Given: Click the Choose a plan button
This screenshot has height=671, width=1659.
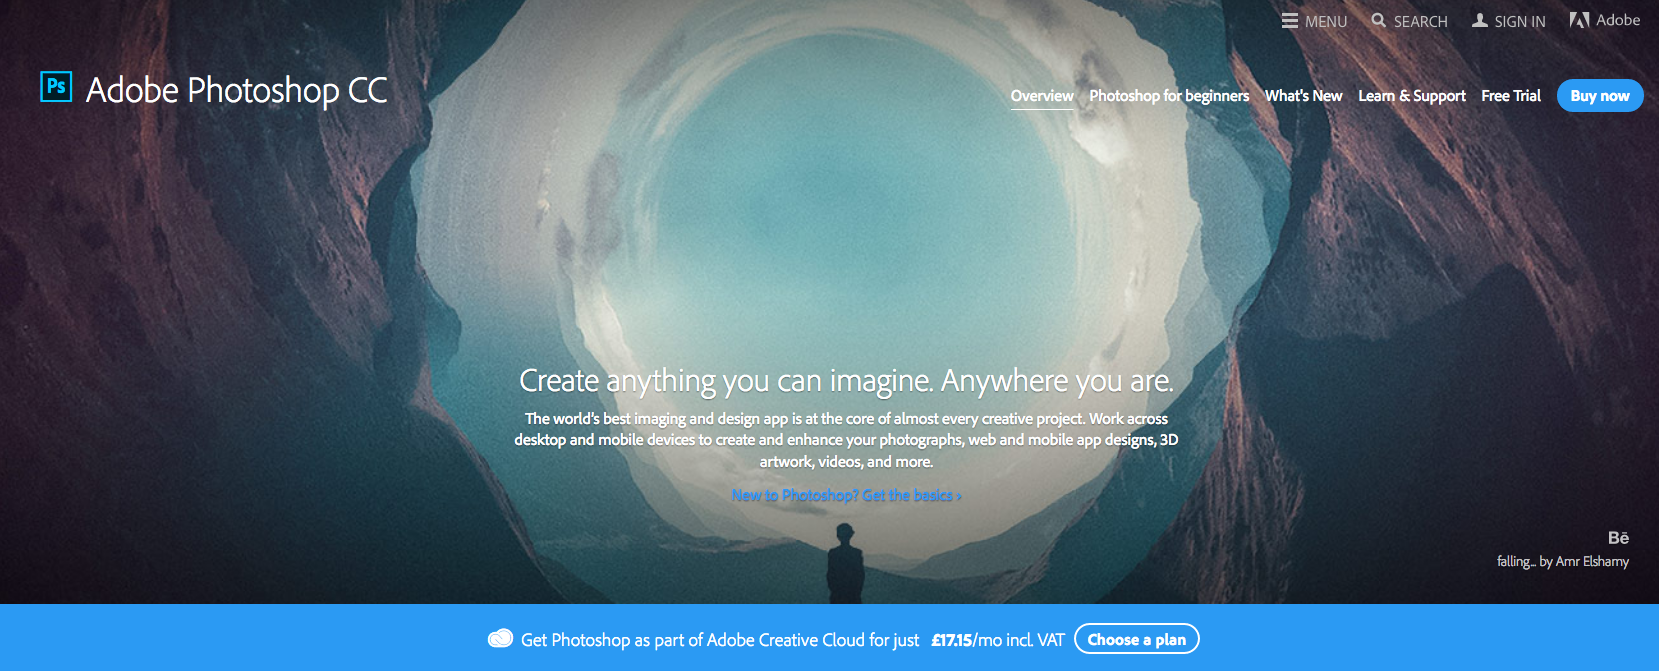Looking at the screenshot, I should point(1137,639).
